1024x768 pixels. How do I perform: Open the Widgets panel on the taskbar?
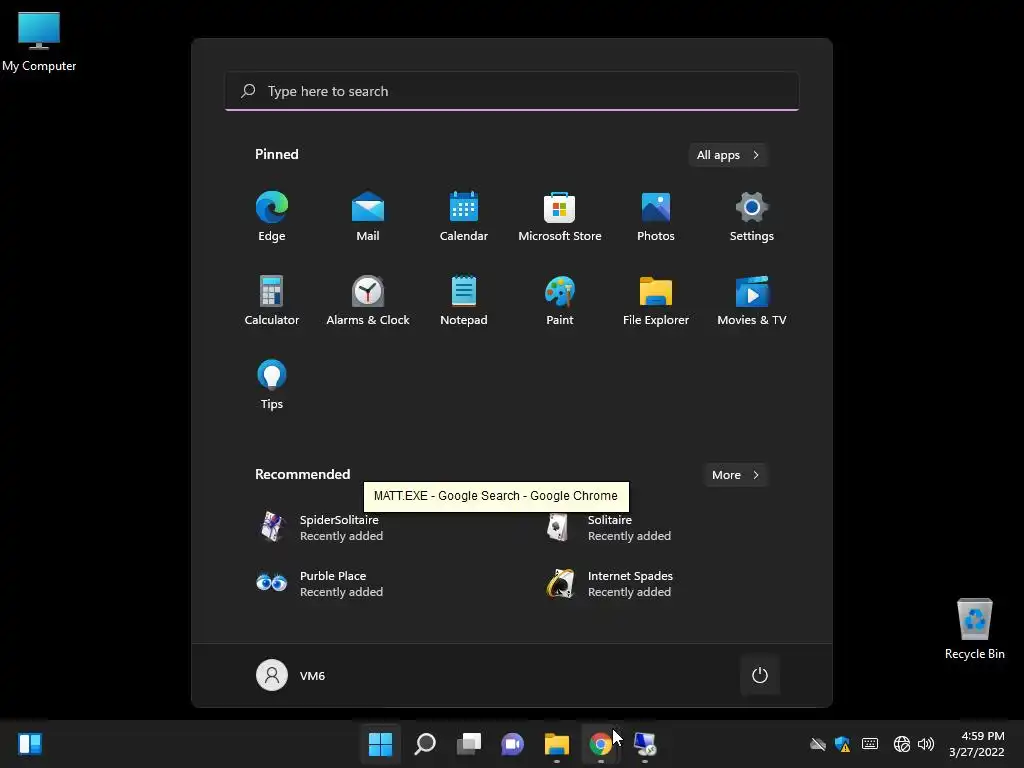click(30, 743)
